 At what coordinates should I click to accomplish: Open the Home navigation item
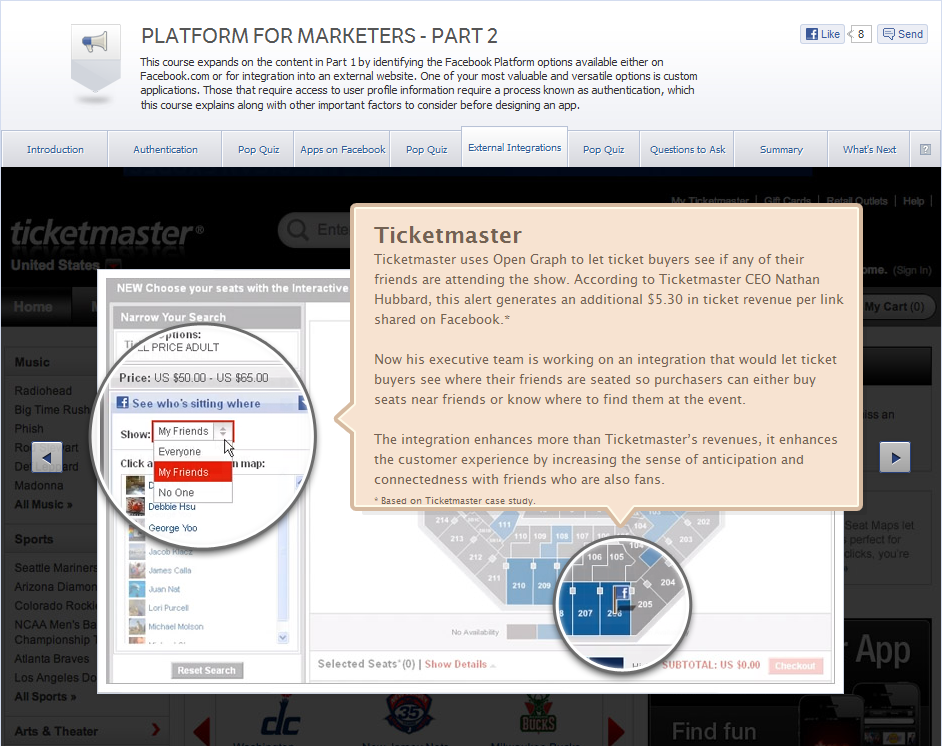pos(33,307)
